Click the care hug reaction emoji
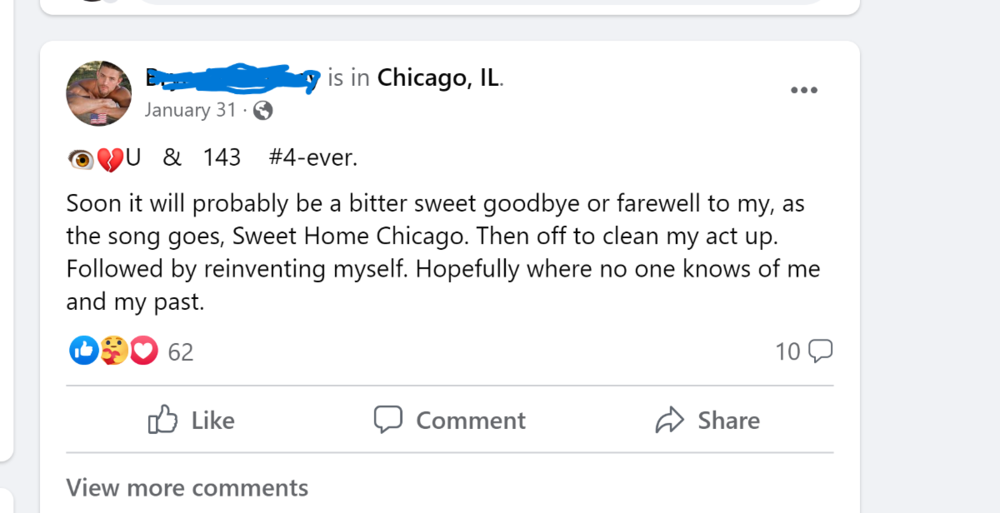The height and width of the screenshot is (513, 1000). coord(114,350)
